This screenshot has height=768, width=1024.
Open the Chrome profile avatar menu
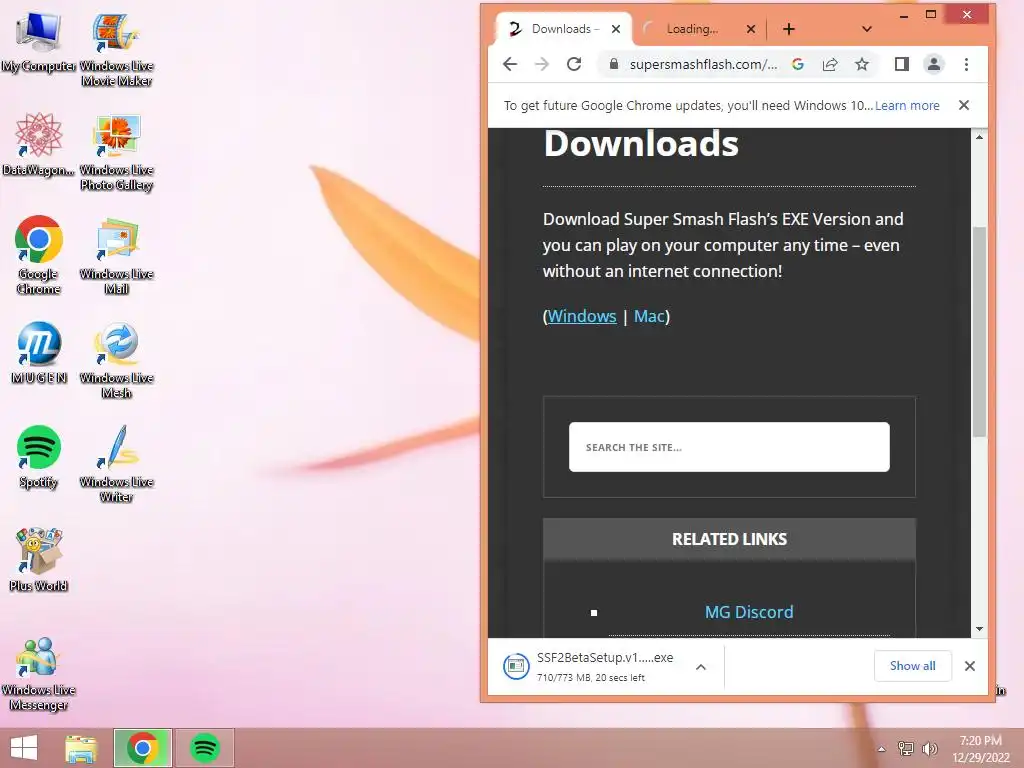click(934, 64)
